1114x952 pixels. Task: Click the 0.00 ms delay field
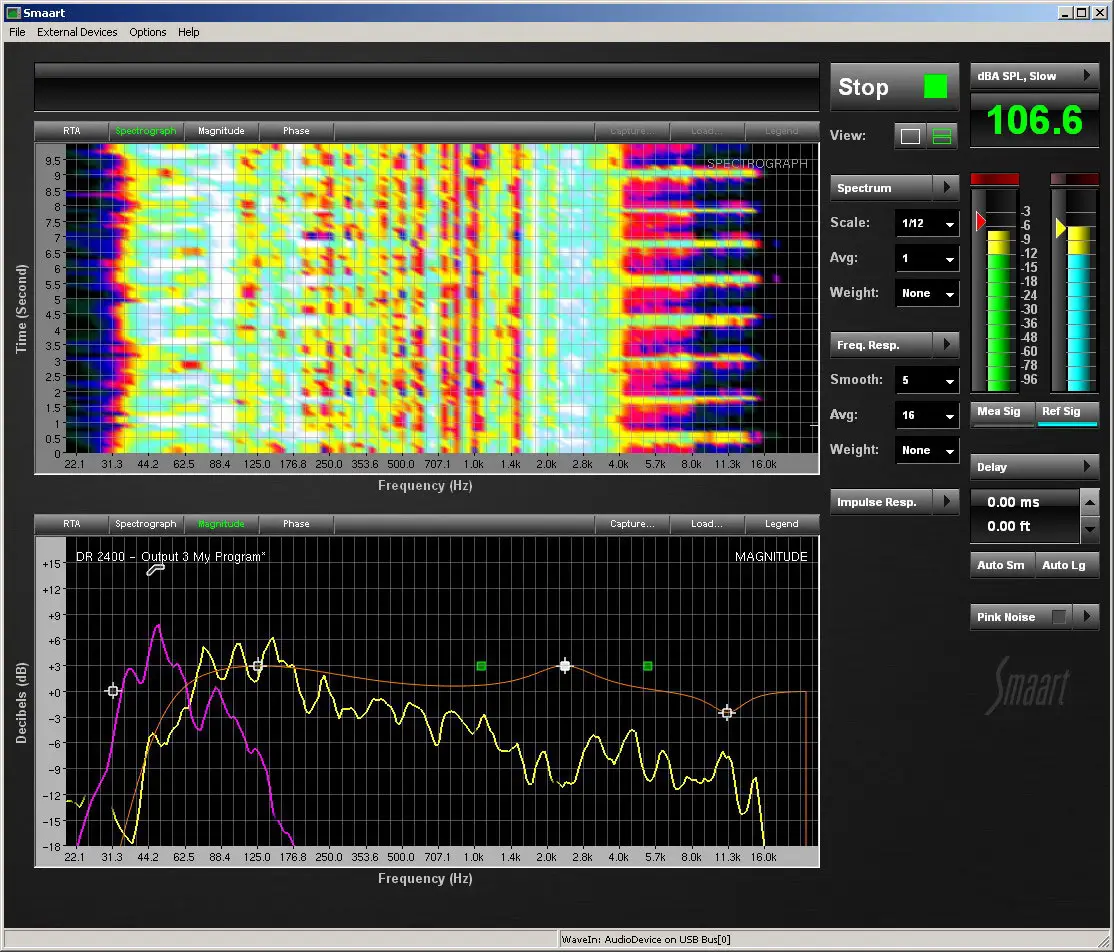click(1013, 502)
